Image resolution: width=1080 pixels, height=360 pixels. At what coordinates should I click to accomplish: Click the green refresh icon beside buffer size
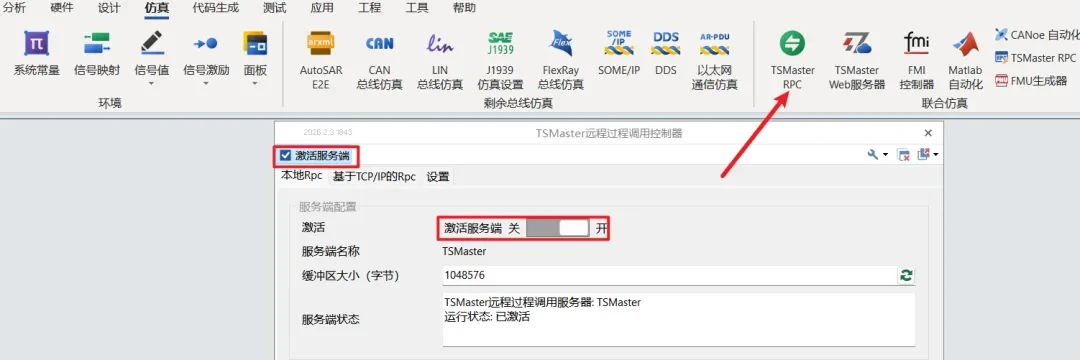(x=906, y=275)
